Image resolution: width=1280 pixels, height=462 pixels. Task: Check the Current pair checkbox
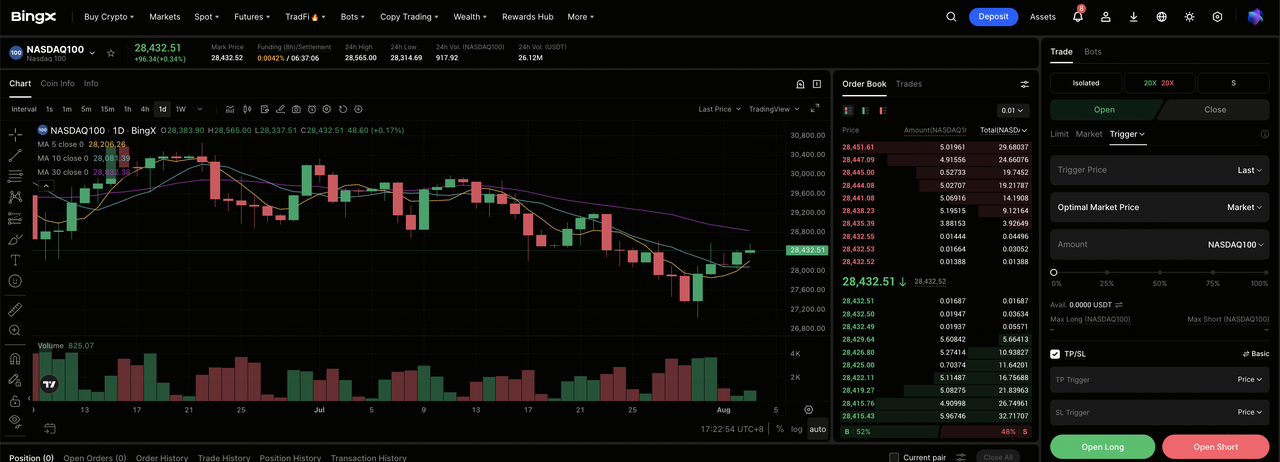pyautogui.click(x=894, y=458)
